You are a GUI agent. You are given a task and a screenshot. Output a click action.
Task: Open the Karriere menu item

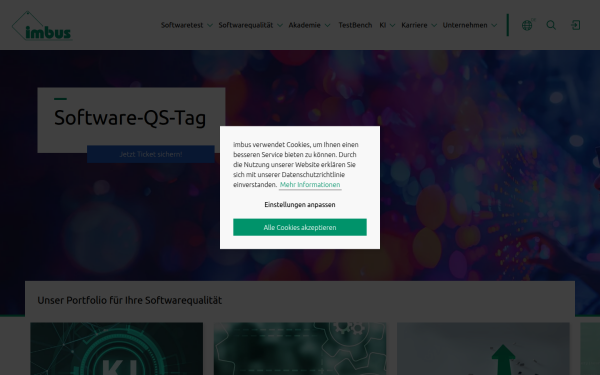pyautogui.click(x=414, y=25)
